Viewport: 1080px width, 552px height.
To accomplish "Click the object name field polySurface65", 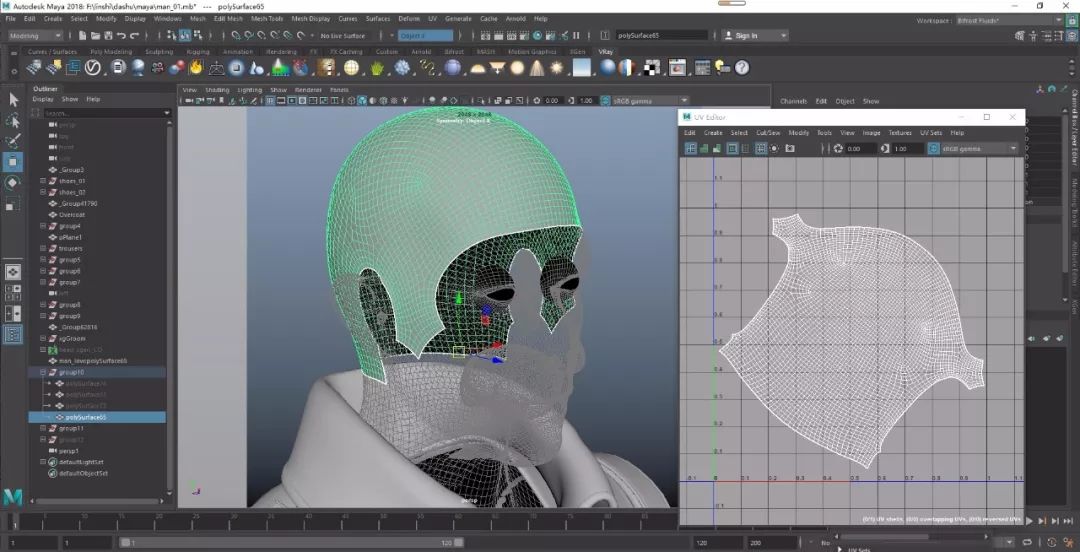I will 661,35.
